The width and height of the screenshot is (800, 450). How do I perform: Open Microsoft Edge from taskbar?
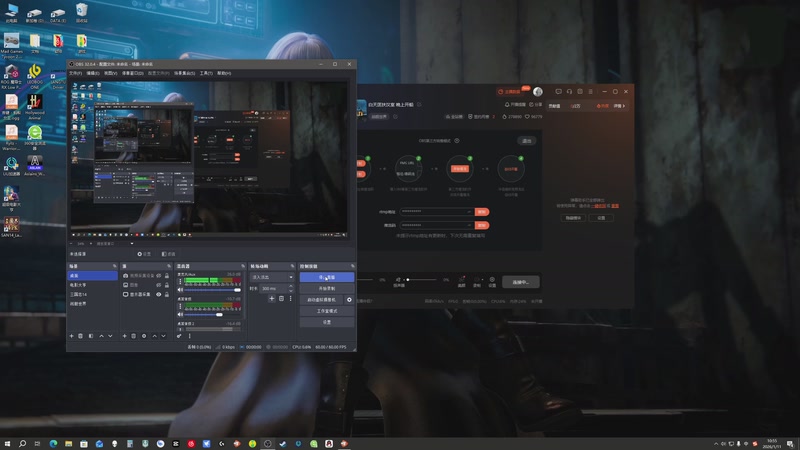(x=53, y=443)
